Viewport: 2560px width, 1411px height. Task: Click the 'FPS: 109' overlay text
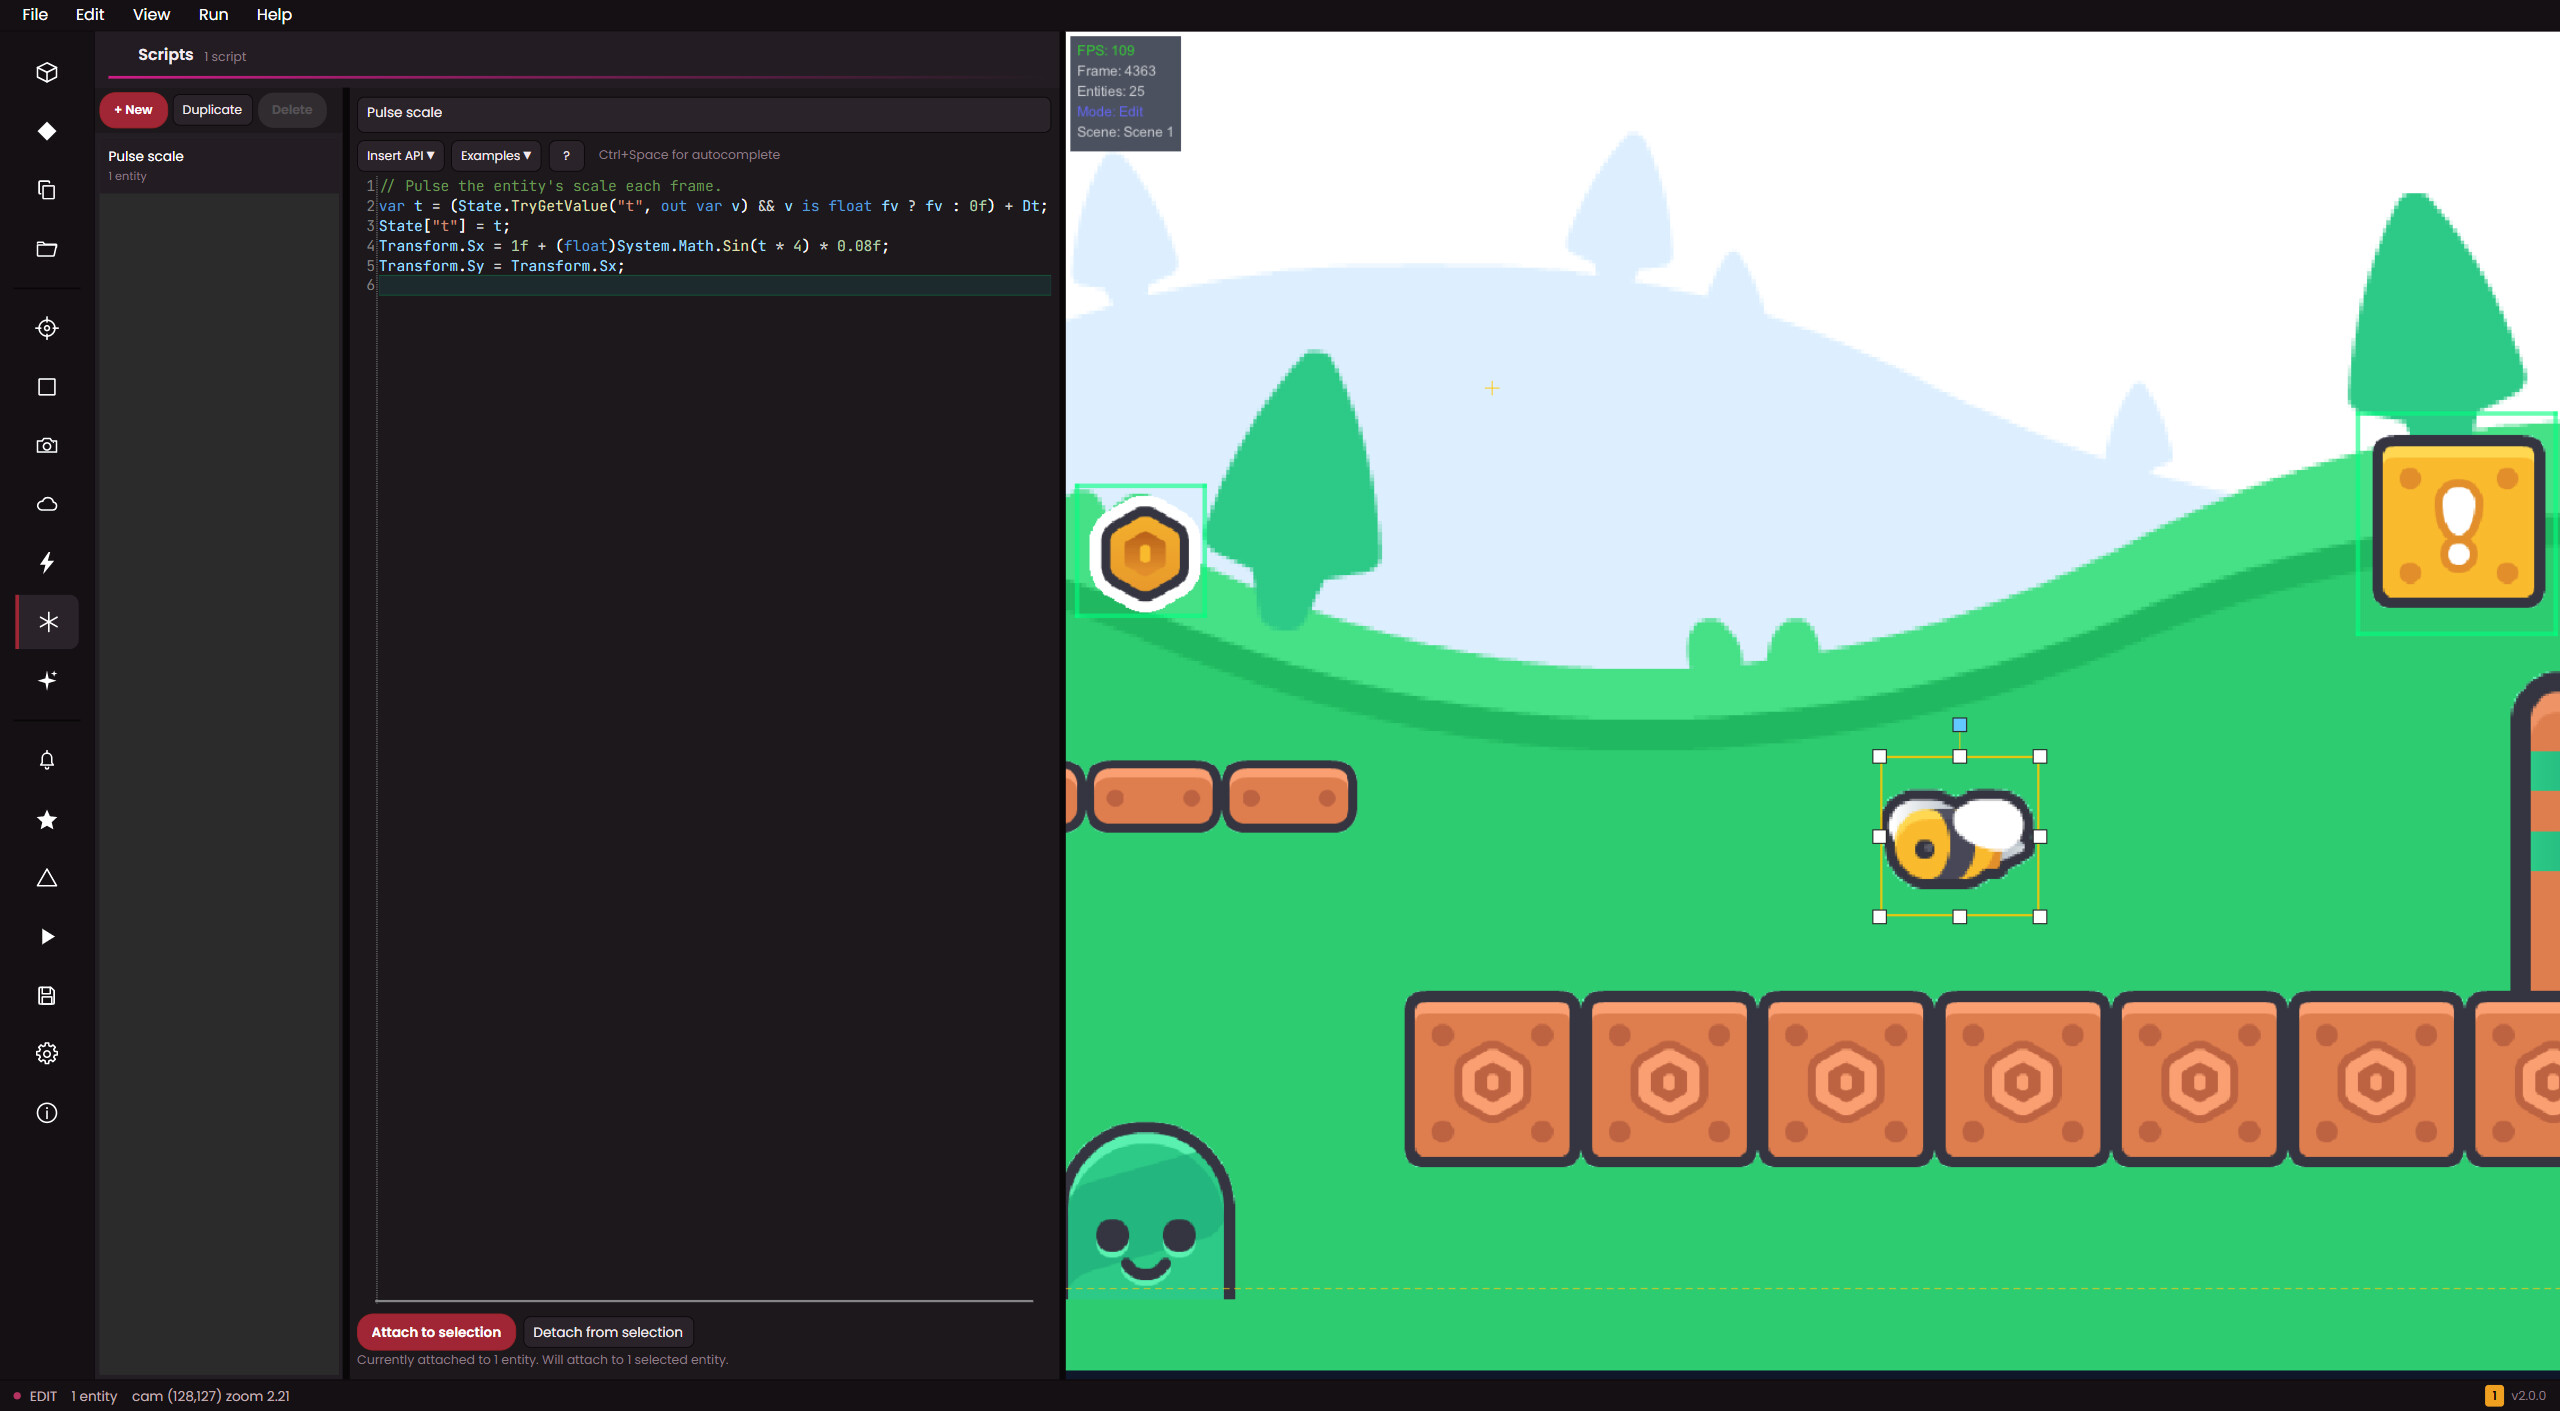1105,50
